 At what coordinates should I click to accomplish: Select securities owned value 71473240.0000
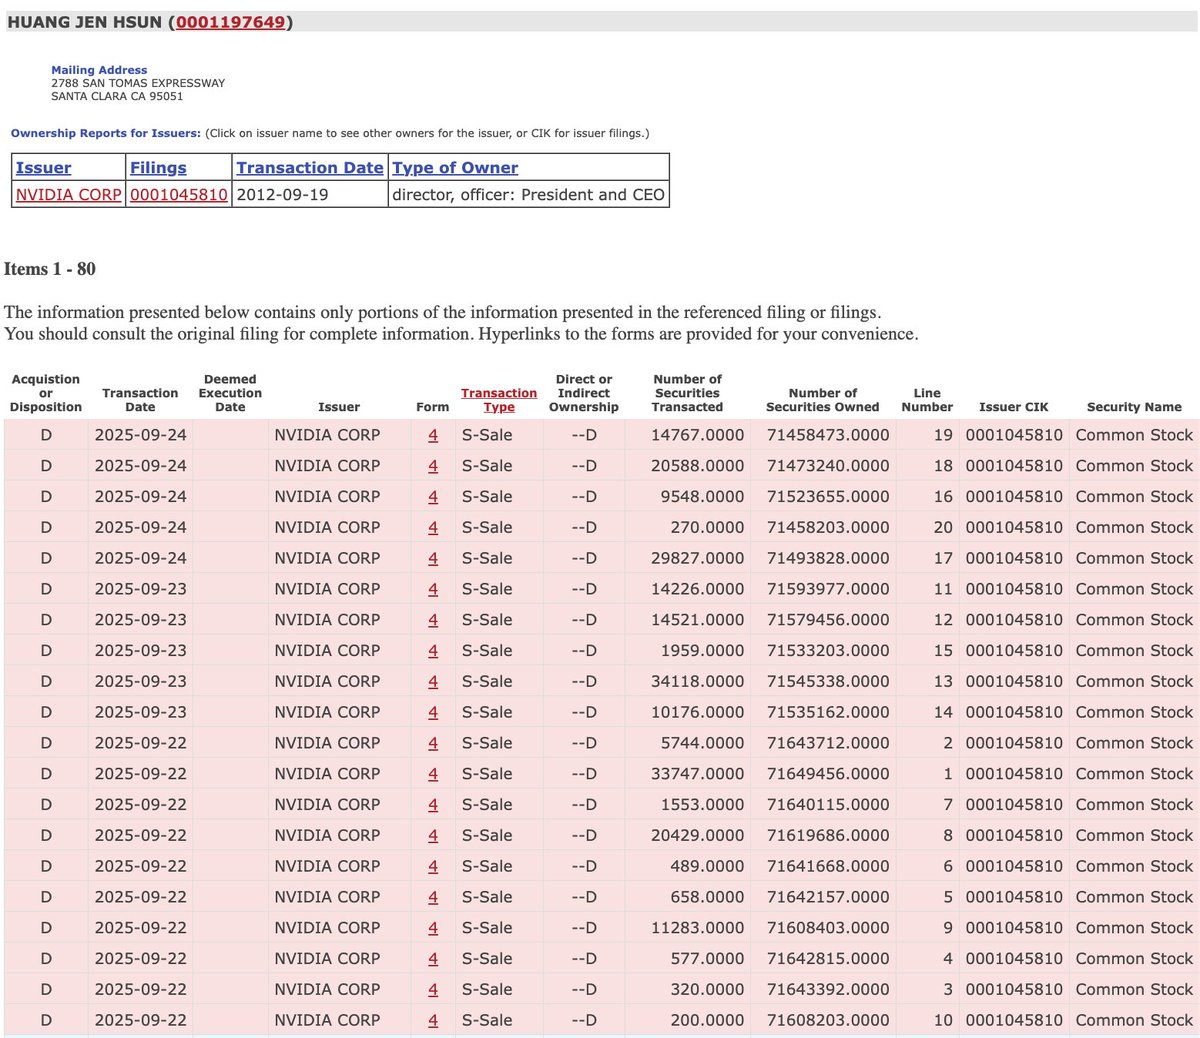point(828,466)
